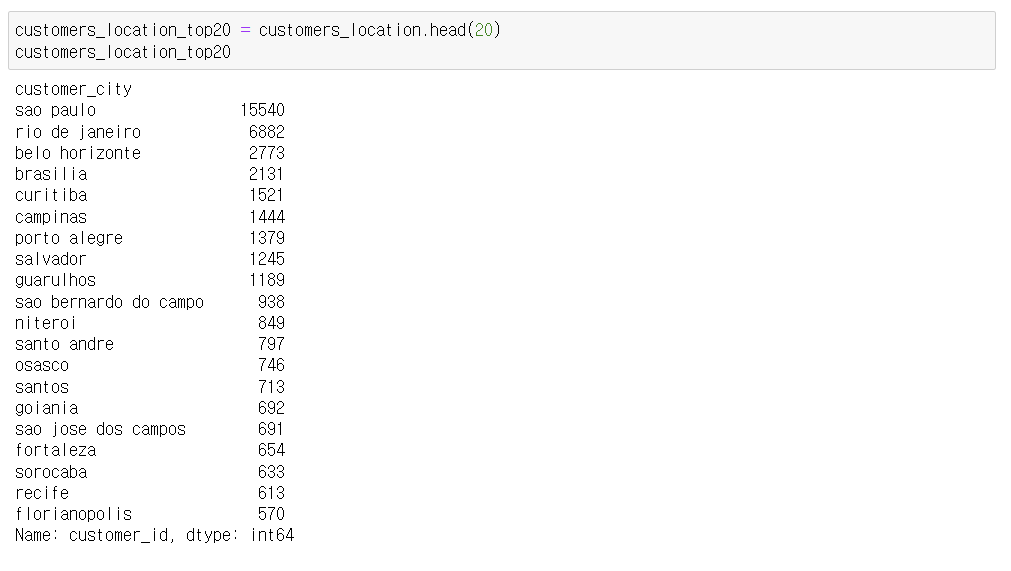Screen dimensions: 1011x571
Task: Click the value 613
Action: click(271, 493)
